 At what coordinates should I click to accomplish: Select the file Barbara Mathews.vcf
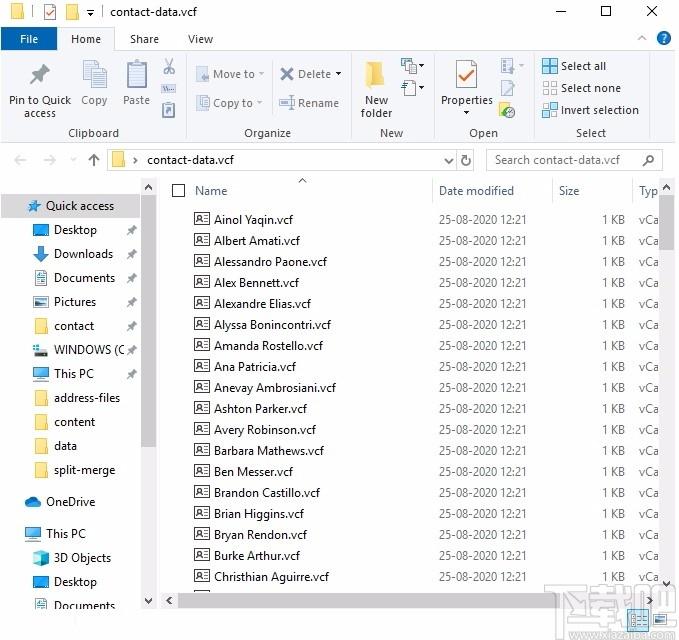tap(268, 451)
